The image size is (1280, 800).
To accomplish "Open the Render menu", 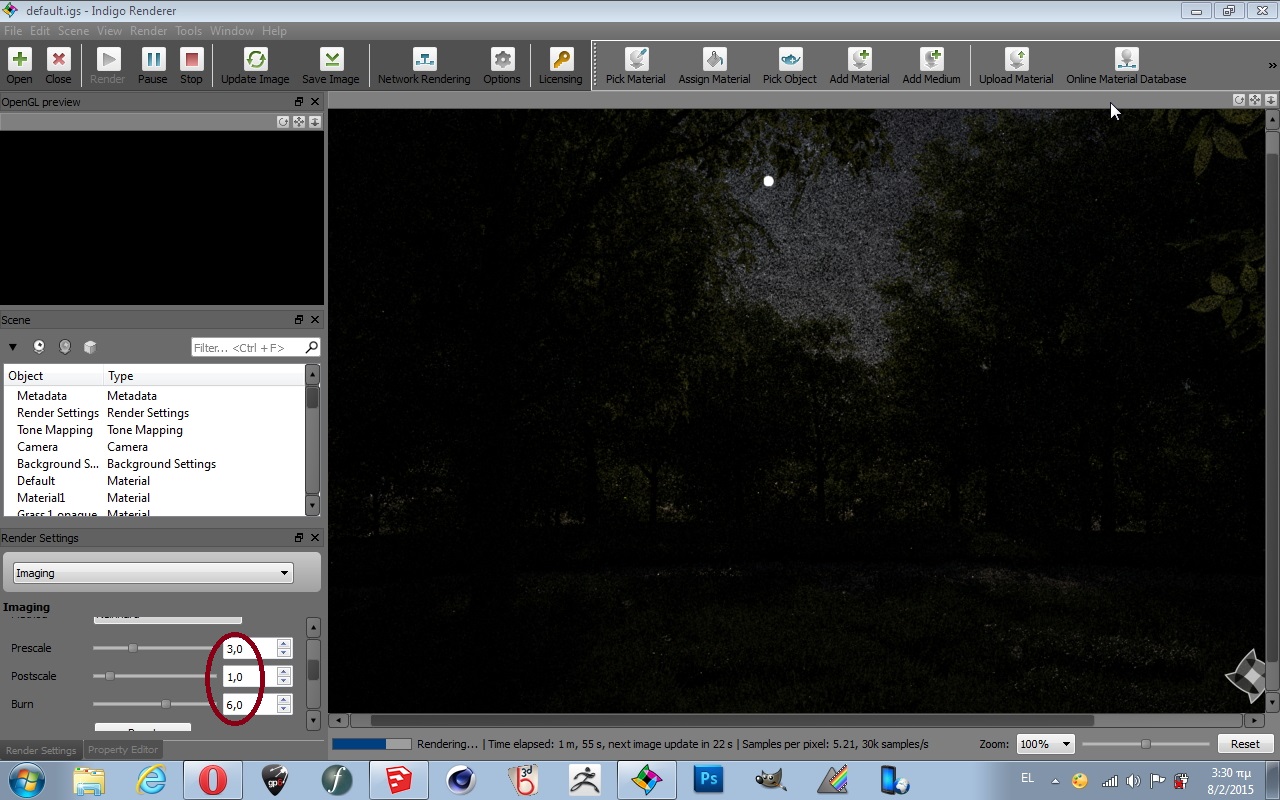I will point(148,31).
